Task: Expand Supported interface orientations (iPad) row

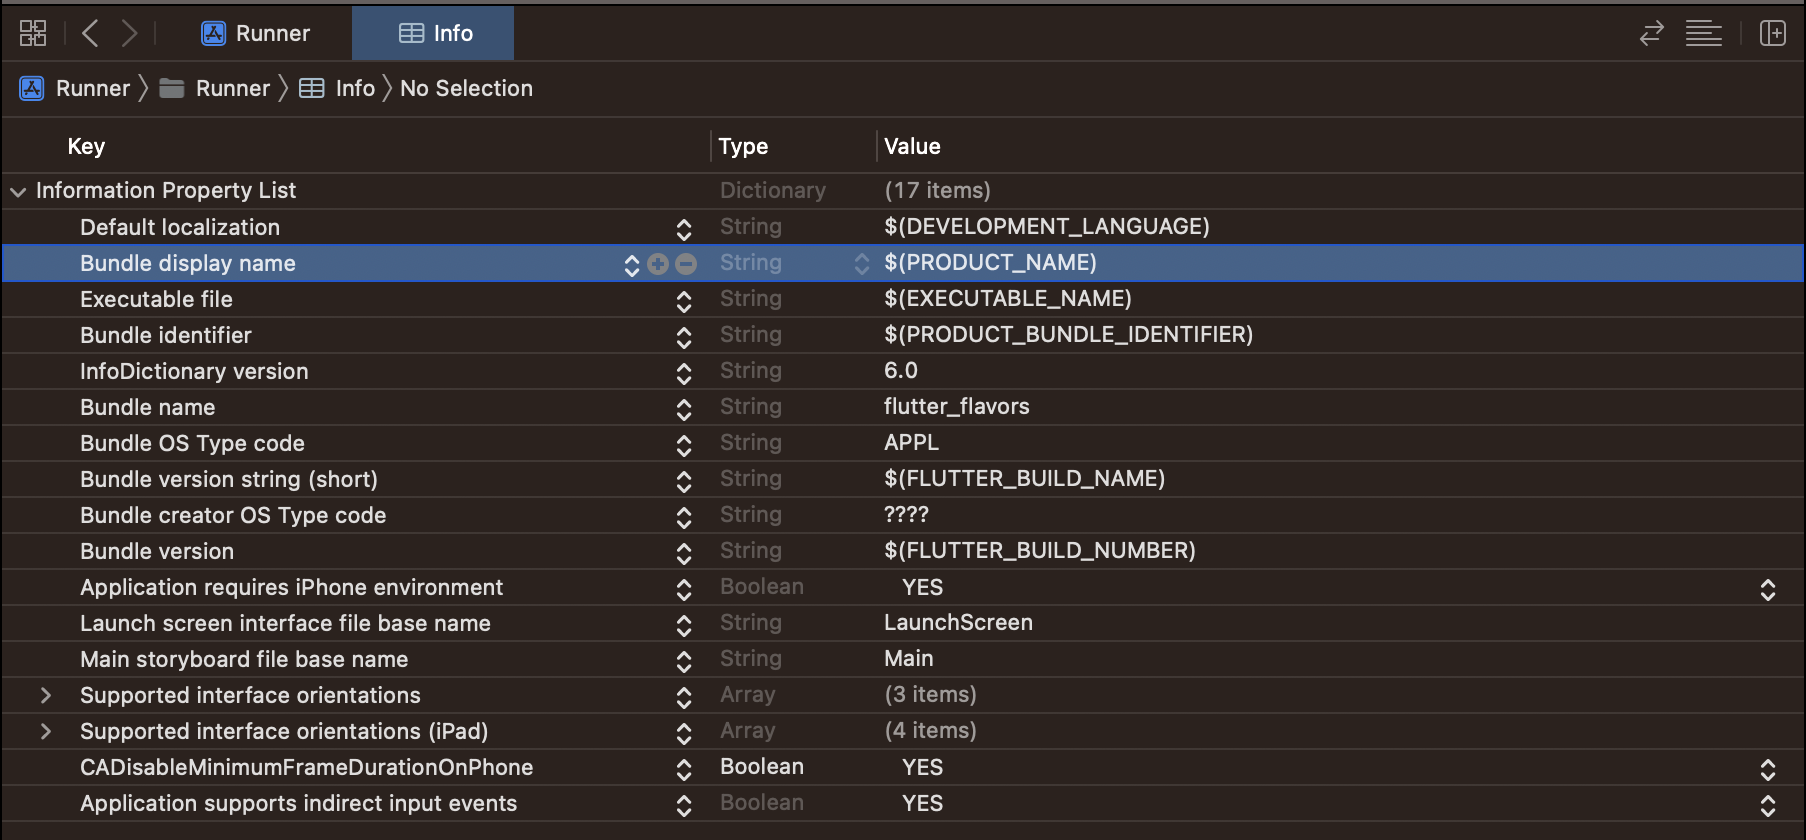Action: [45, 731]
